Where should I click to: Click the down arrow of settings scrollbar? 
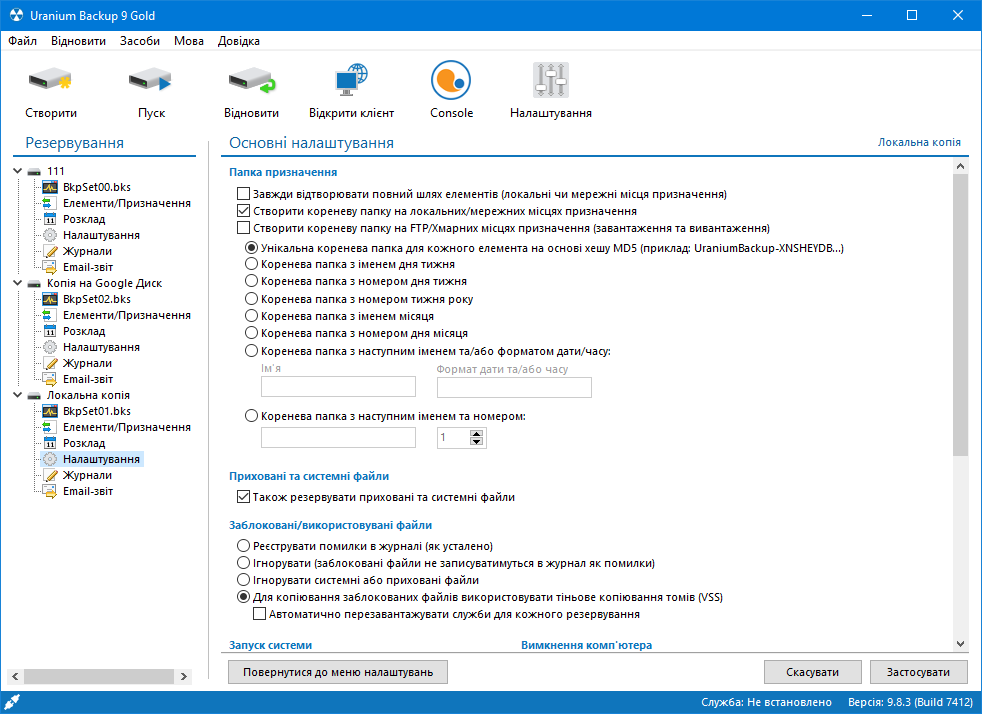pyautogui.click(x=960, y=644)
